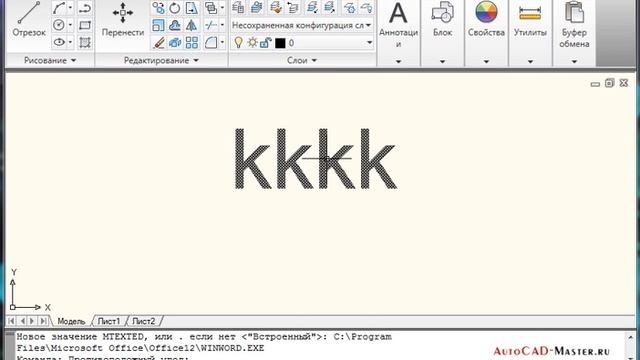Click the Layer Off bulb icon in top row

366,7
